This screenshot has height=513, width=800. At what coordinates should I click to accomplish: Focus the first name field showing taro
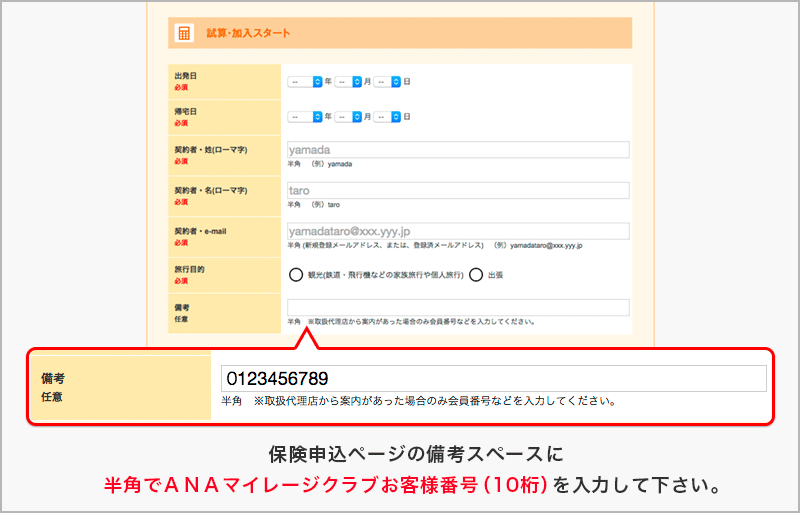(458, 190)
